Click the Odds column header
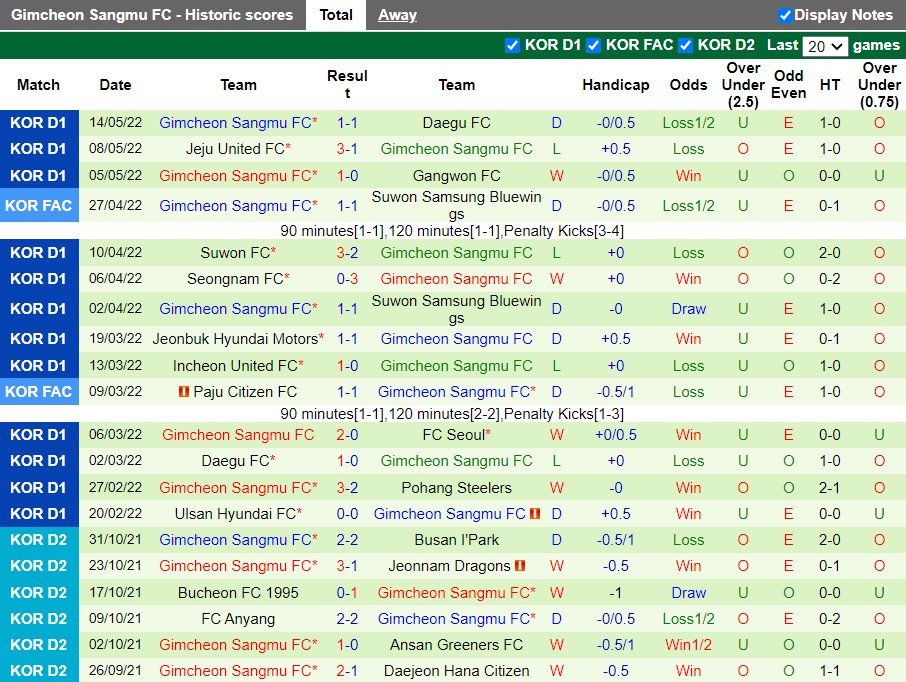This screenshot has height=682, width=906. click(x=688, y=85)
